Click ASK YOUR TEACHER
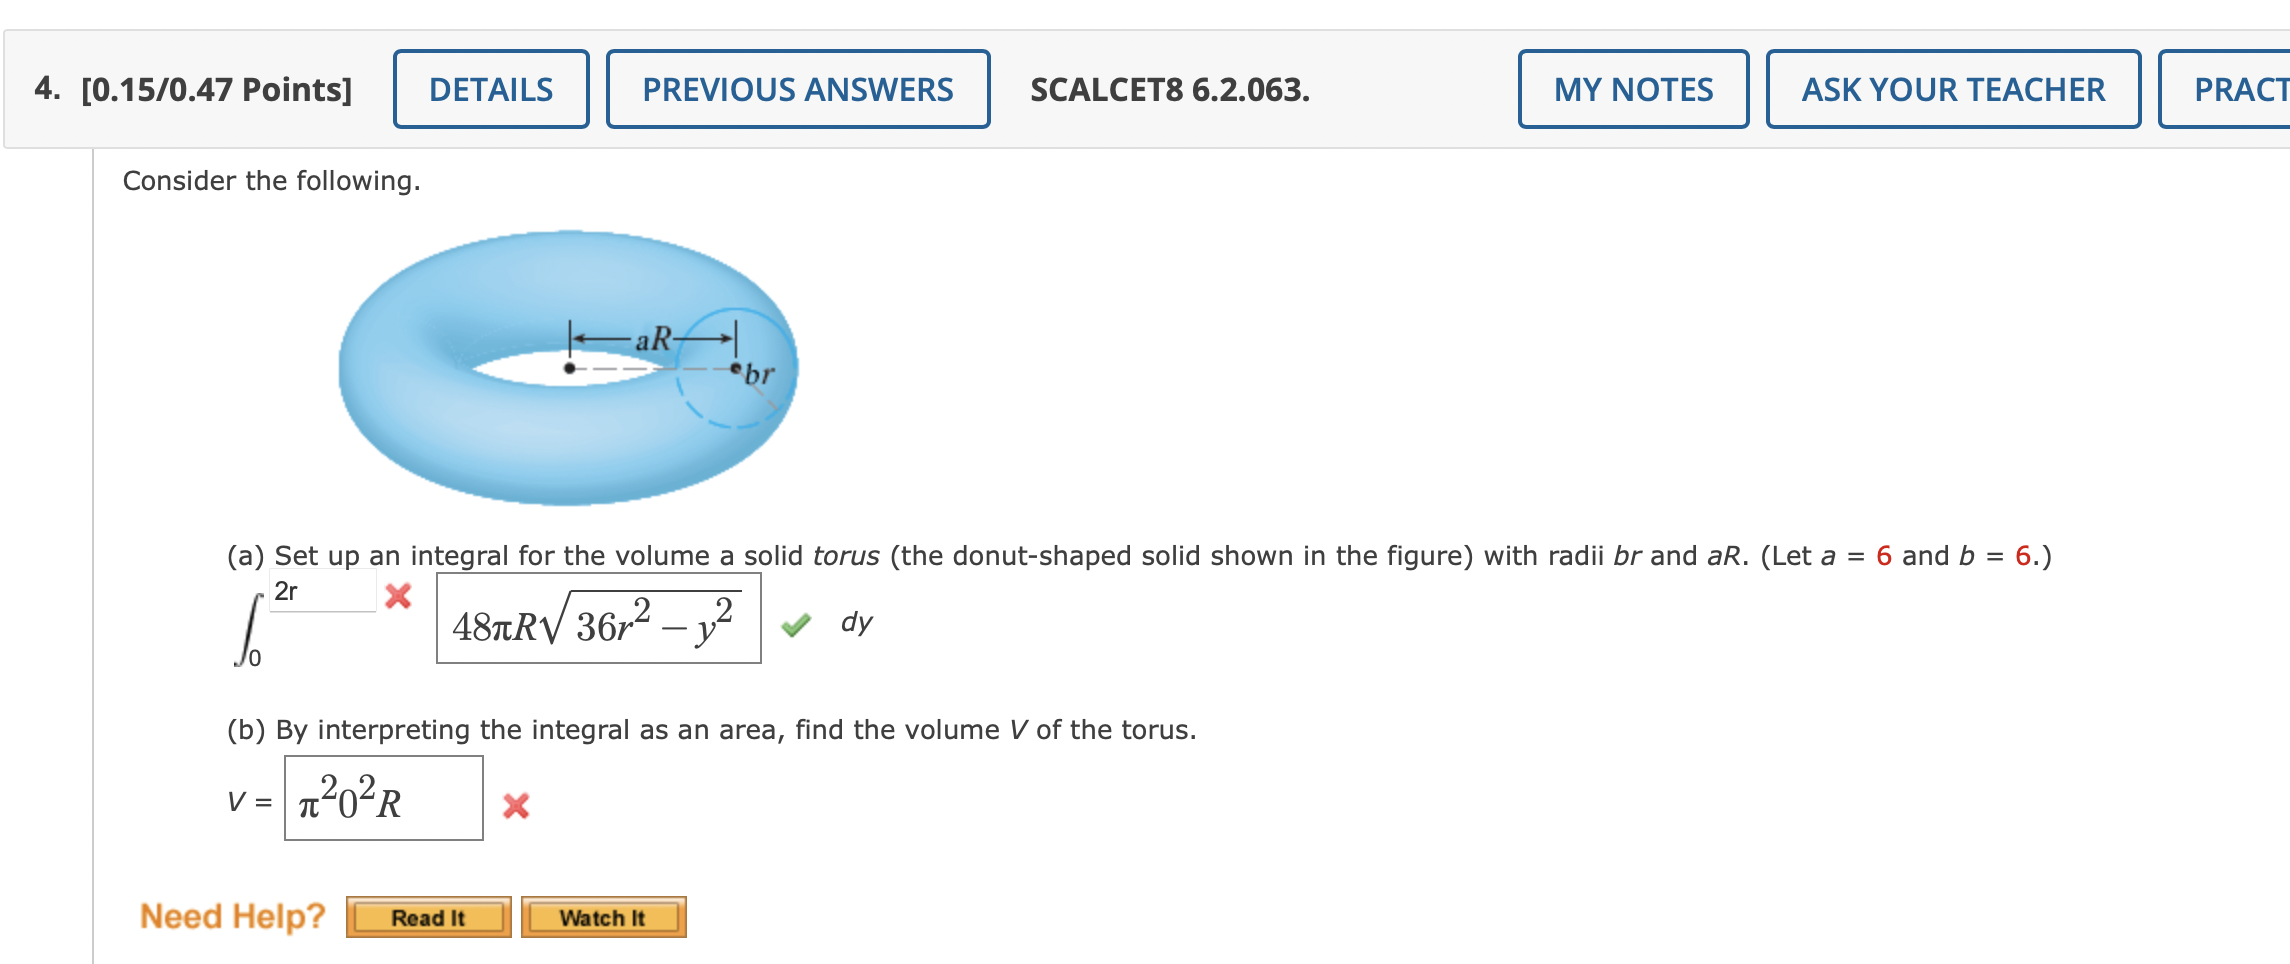This screenshot has height=964, width=2290. (1951, 90)
